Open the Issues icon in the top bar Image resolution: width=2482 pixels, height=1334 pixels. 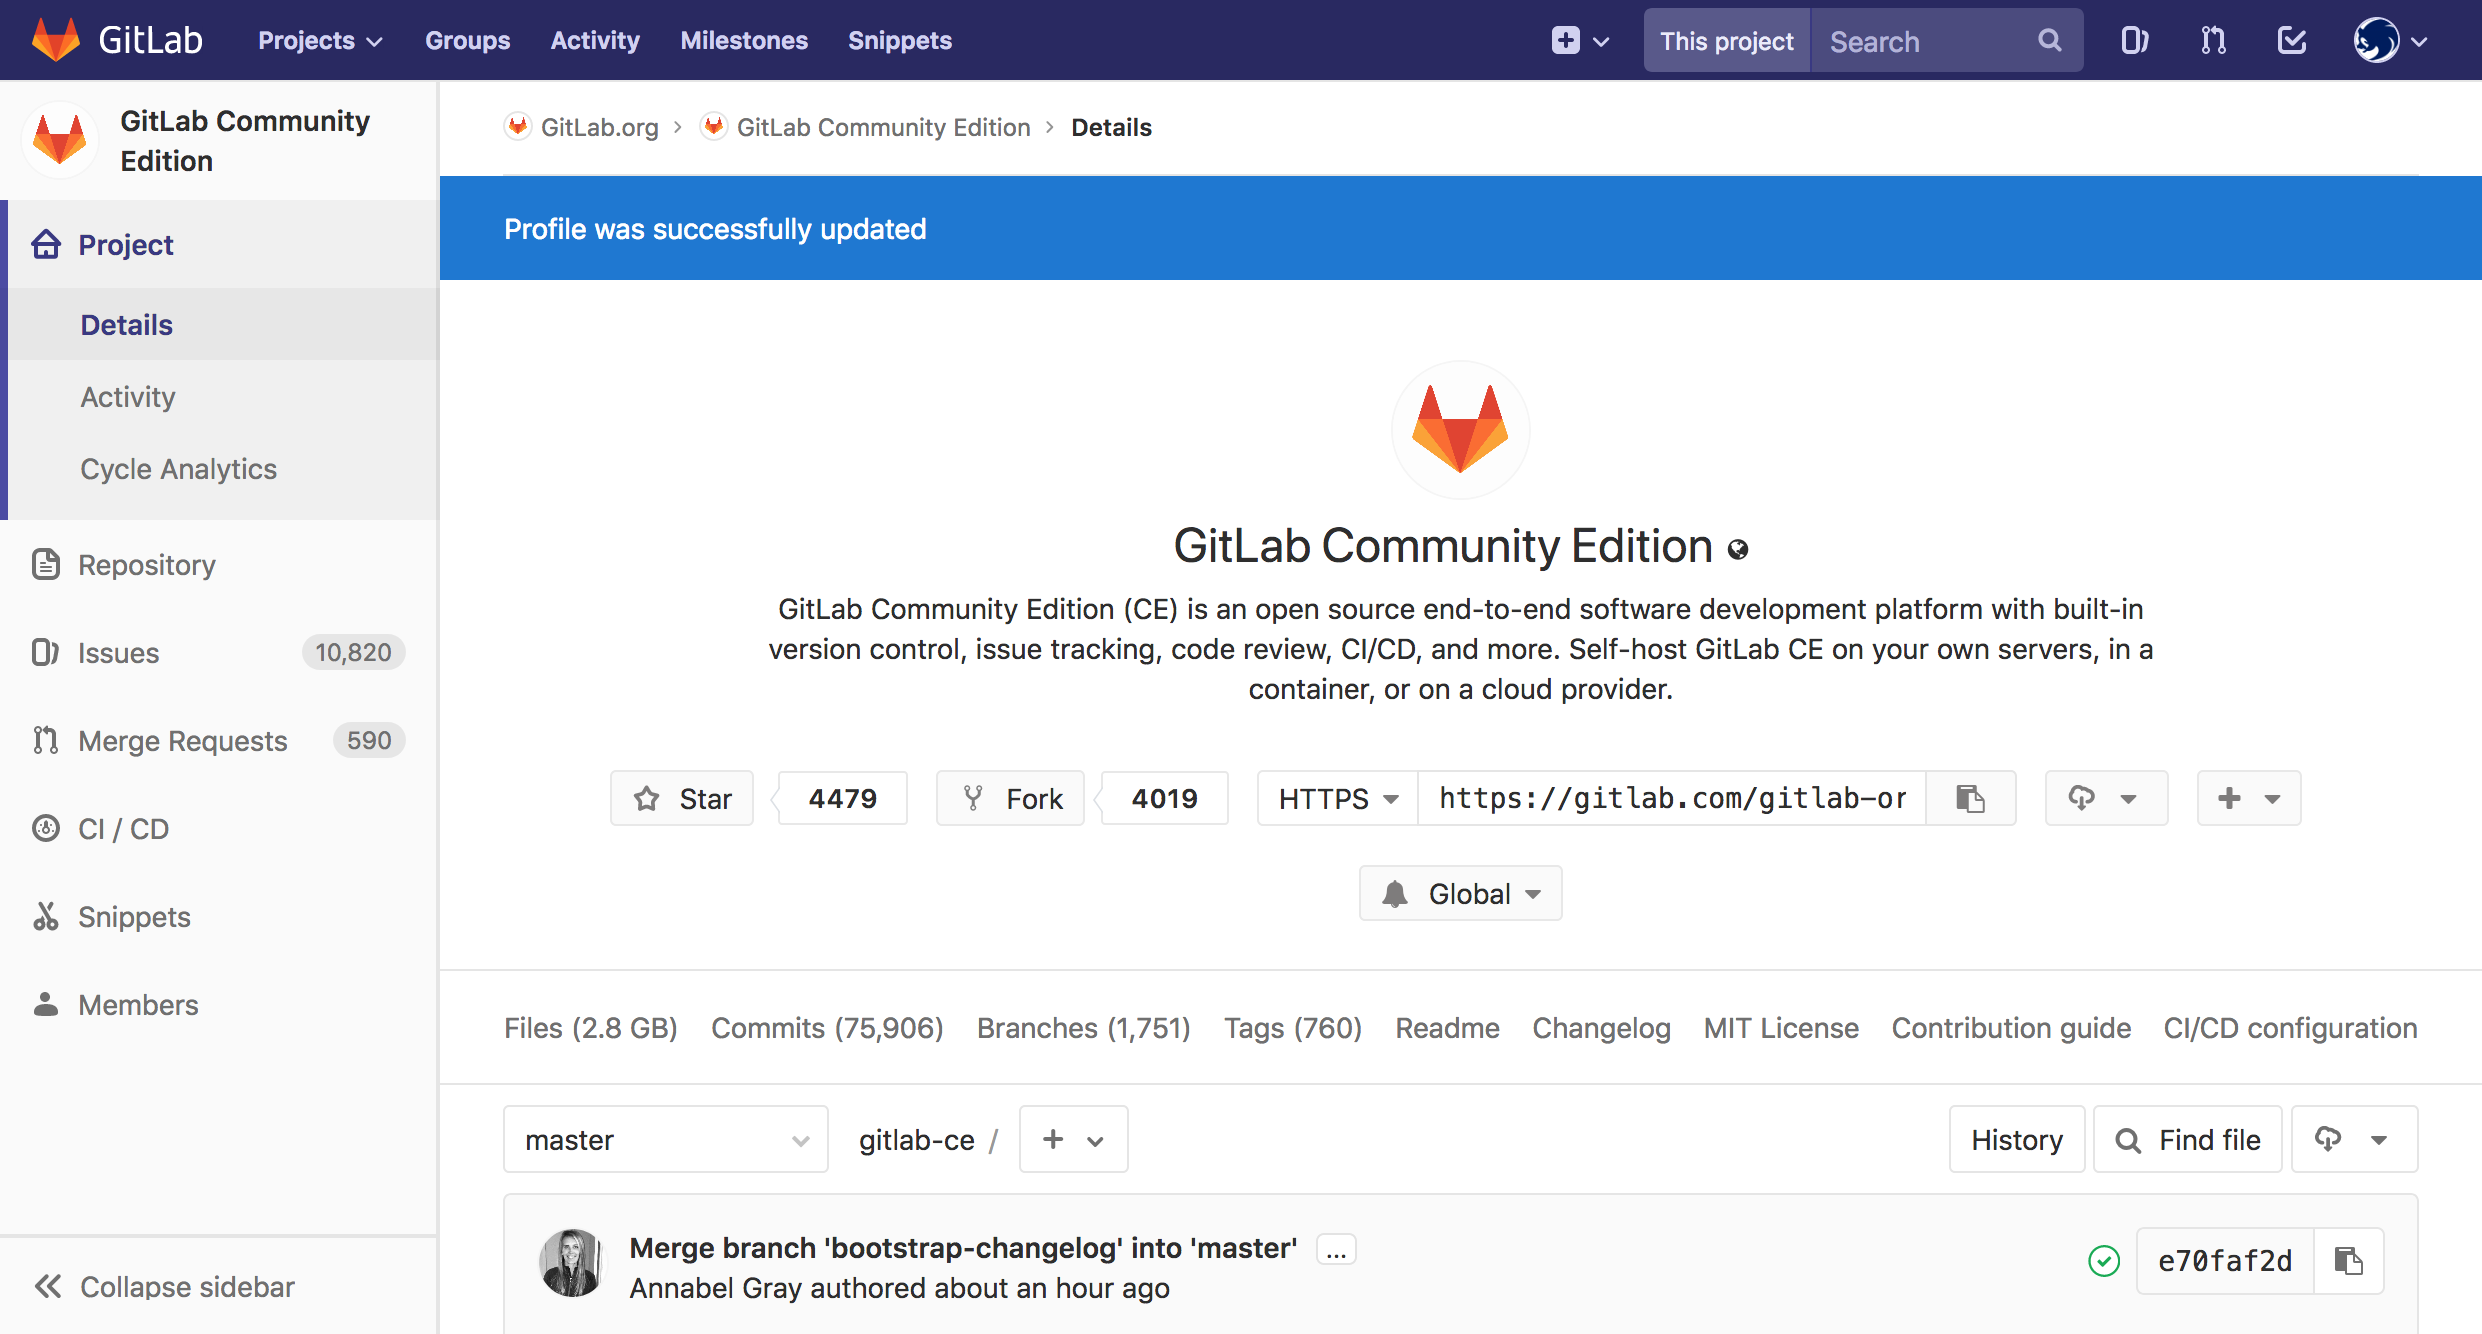pyautogui.click(x=2135, y=40)
